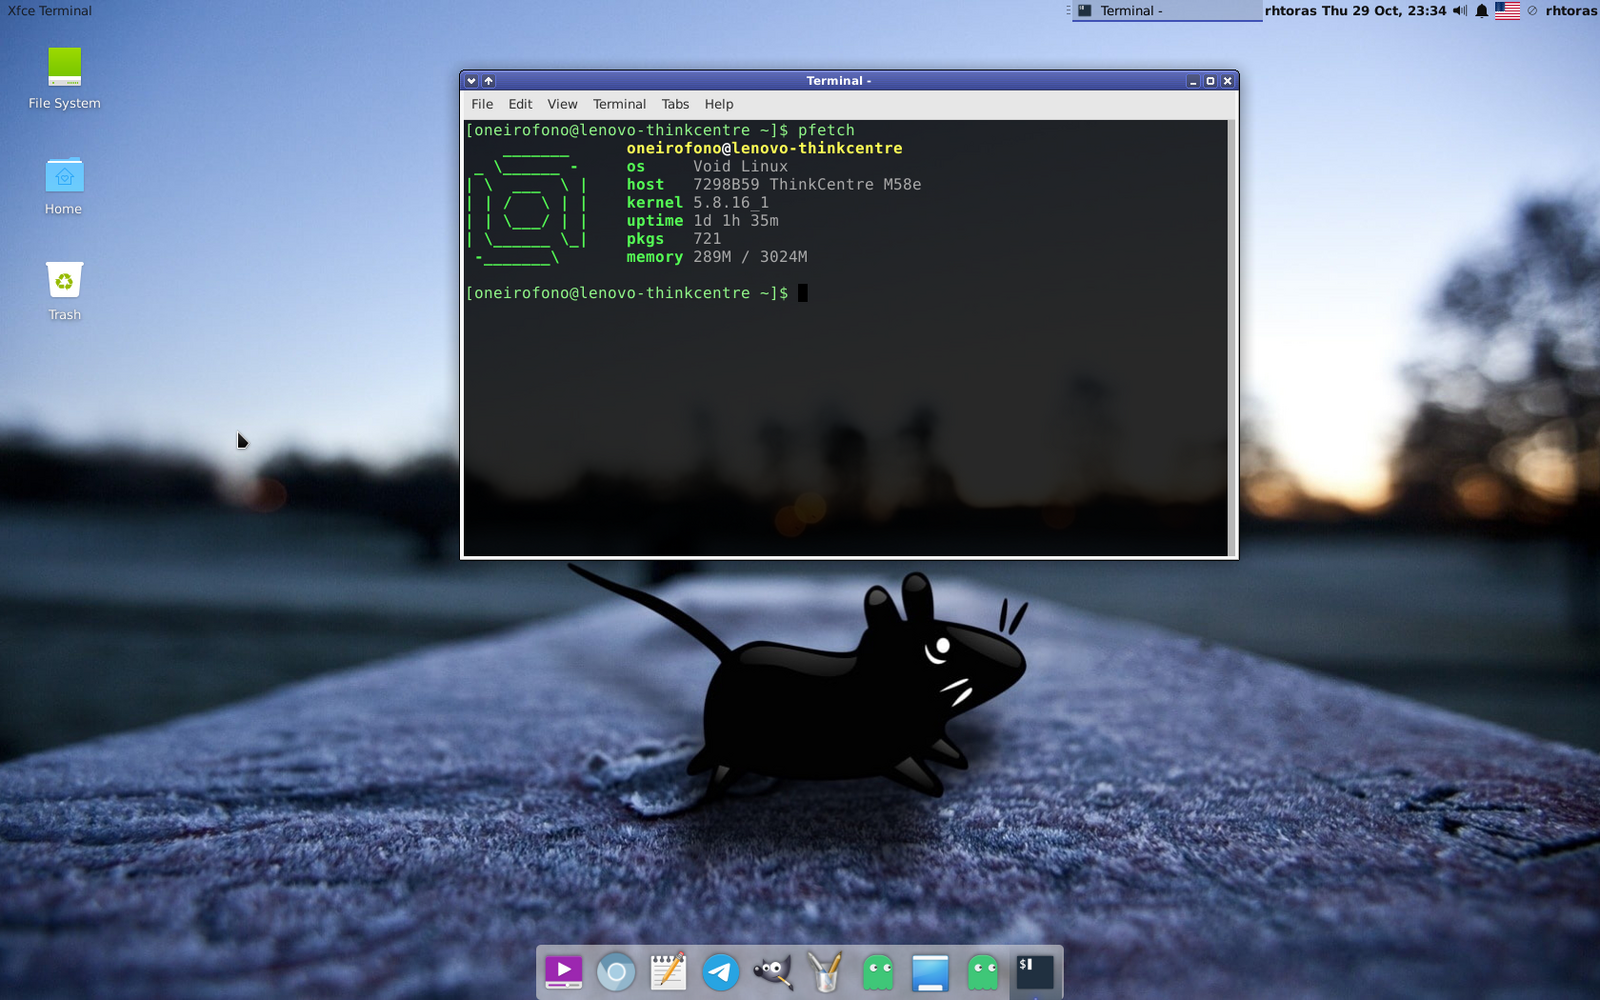Click the memory value '289M / 3024M'
The width and height of the screenshot is (1600, 1000).
[750, 257]
